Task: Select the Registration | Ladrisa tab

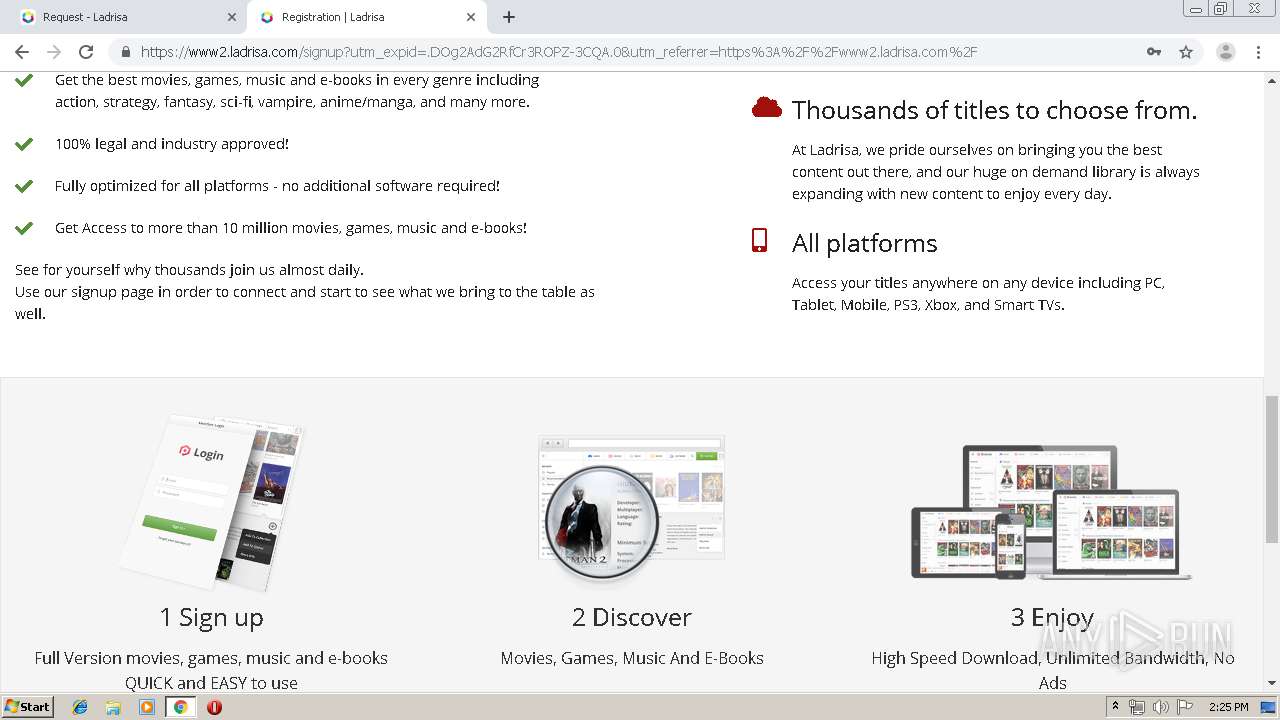Action: pos(365,17)
